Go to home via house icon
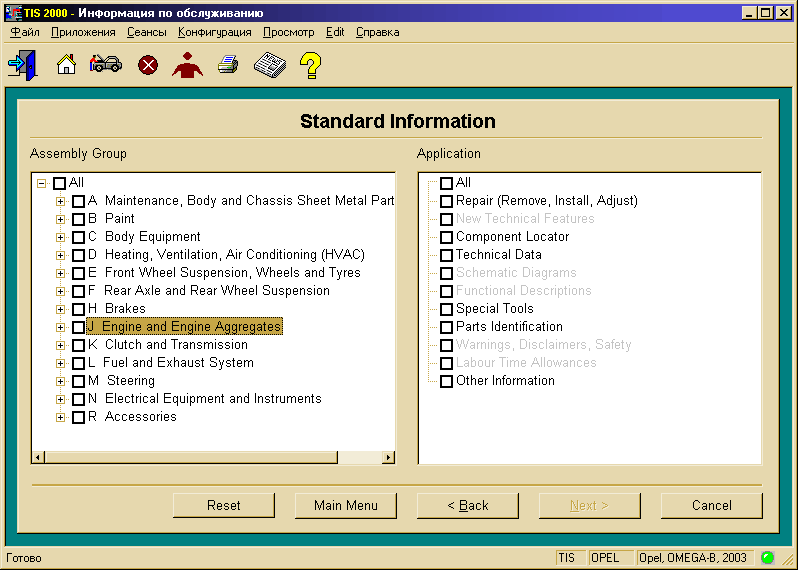798x570 pixels. 66,65
